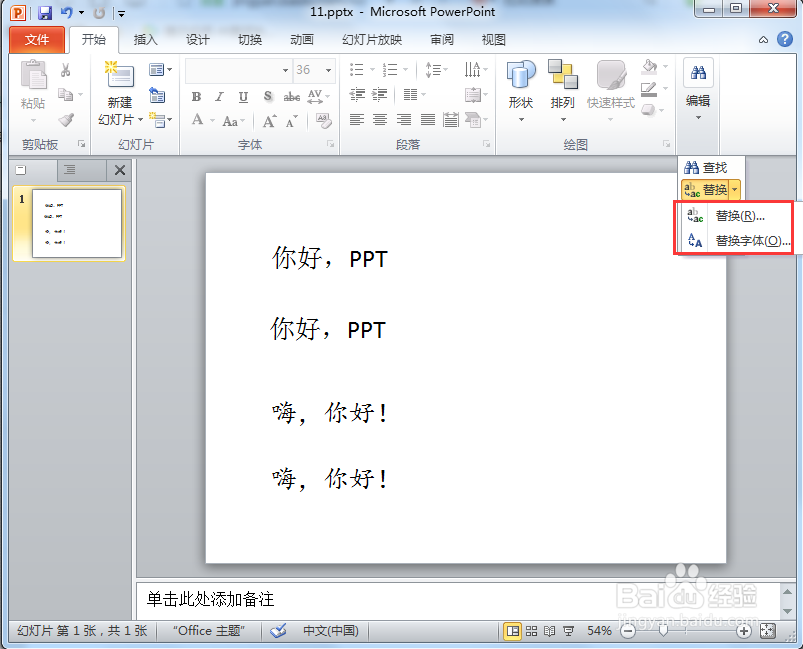Open the font name dropdown
Viewport: 803px width, 649px height.
pyautogui.click(x=285, y=70)
